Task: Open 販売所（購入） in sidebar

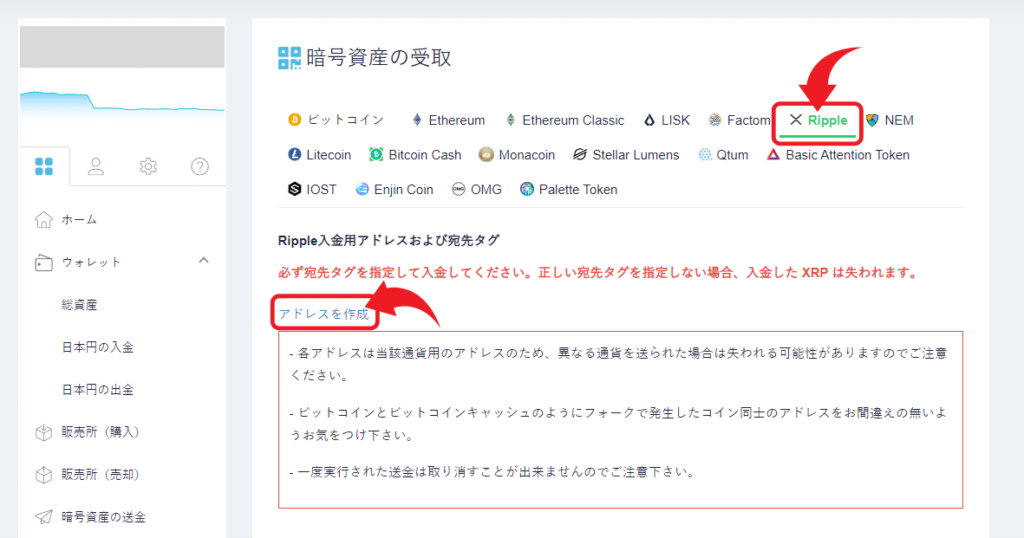Action: click(101, 432)
